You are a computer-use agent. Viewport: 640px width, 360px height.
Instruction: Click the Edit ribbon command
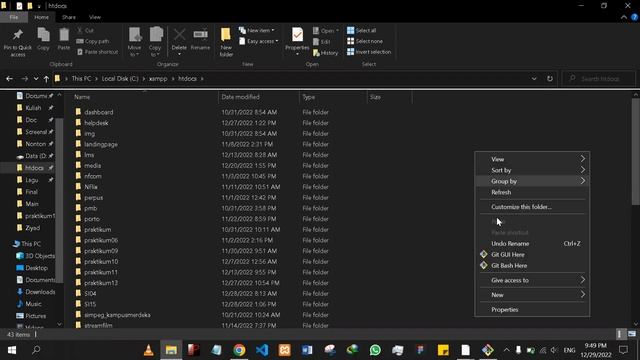(x=322, y=42)
